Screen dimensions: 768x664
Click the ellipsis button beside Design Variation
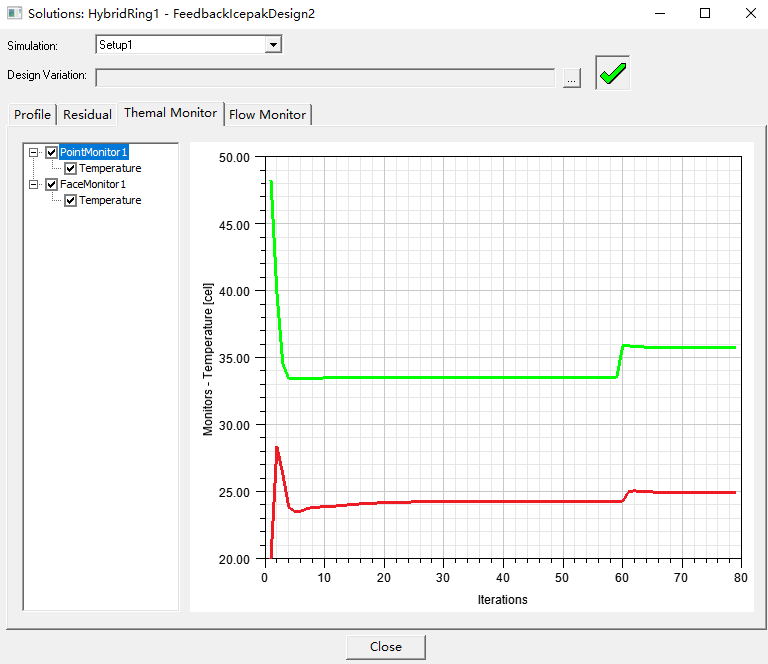point(571,78)
